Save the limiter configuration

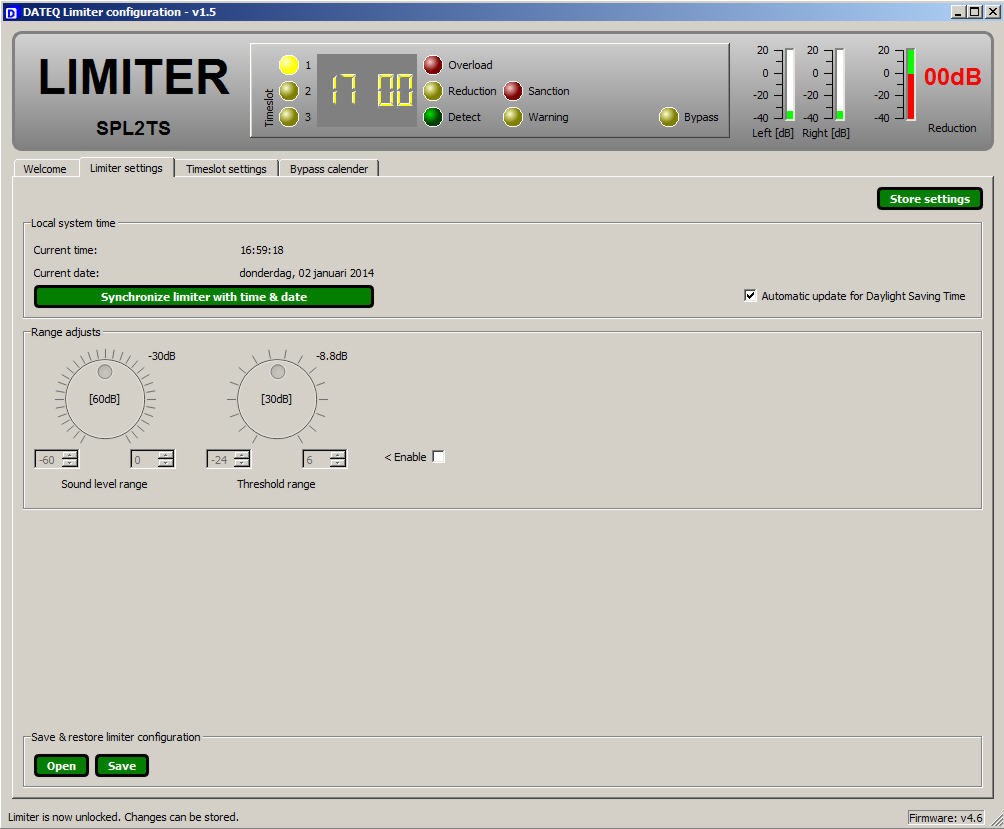click(122, 766)
